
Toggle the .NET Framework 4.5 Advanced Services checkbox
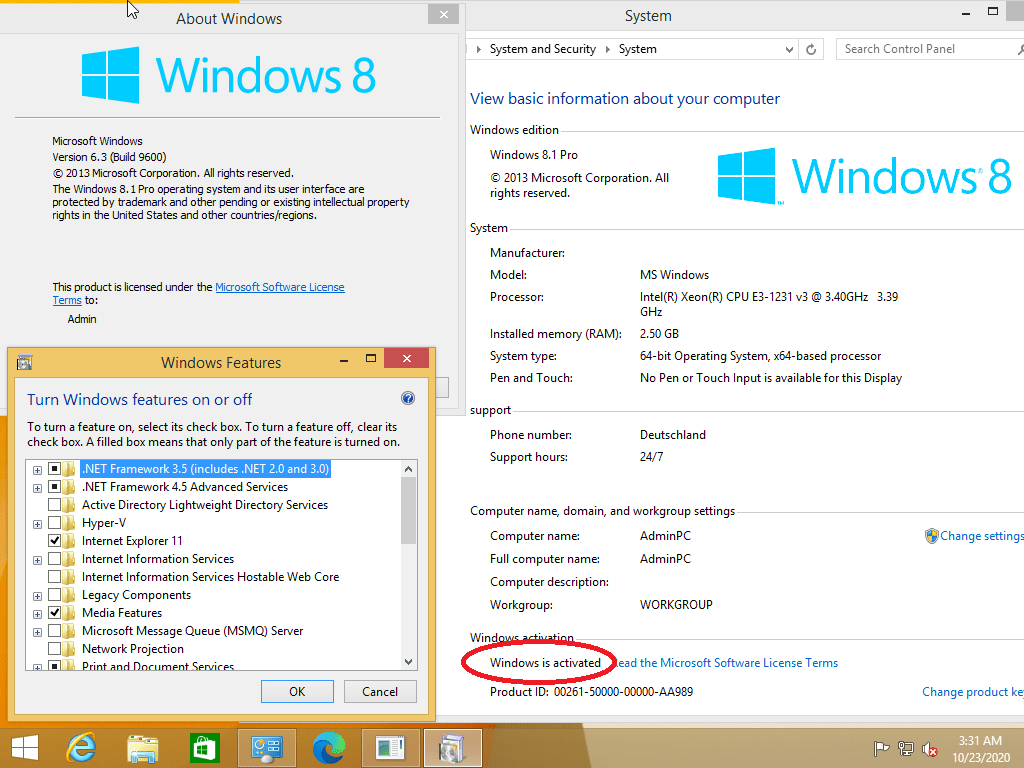tap(54, 487)
